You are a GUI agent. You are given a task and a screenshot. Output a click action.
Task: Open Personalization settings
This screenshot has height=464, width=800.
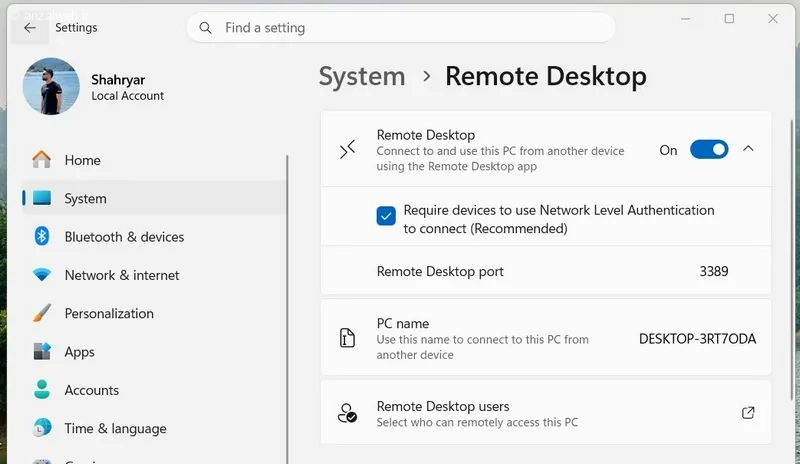click(154, 313)
